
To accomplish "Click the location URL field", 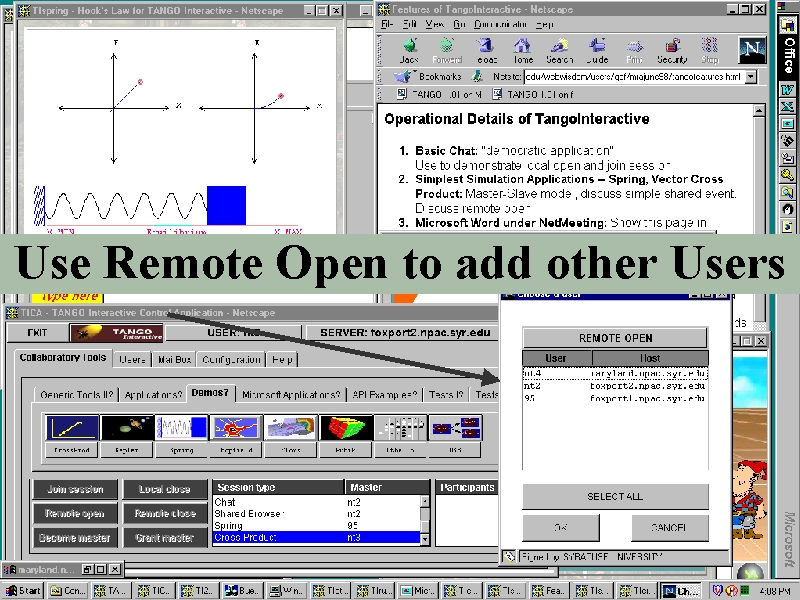I will click(634, 77).
